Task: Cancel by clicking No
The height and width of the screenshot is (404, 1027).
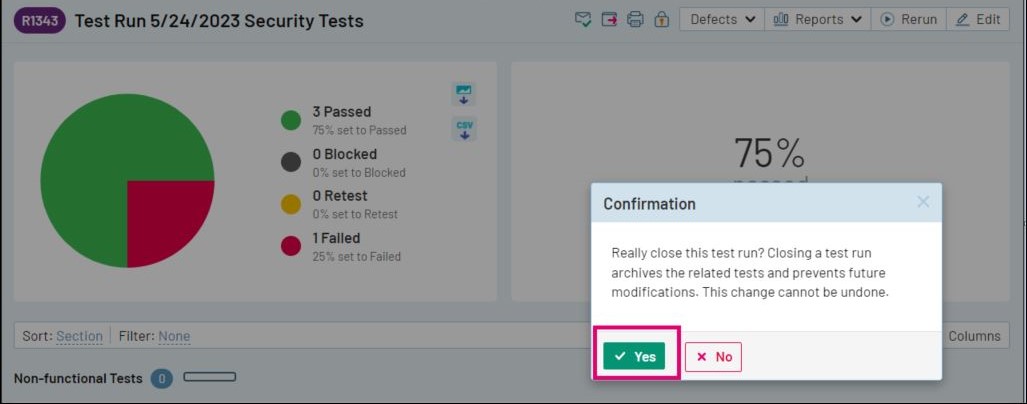Action: (x=714, y=357)
